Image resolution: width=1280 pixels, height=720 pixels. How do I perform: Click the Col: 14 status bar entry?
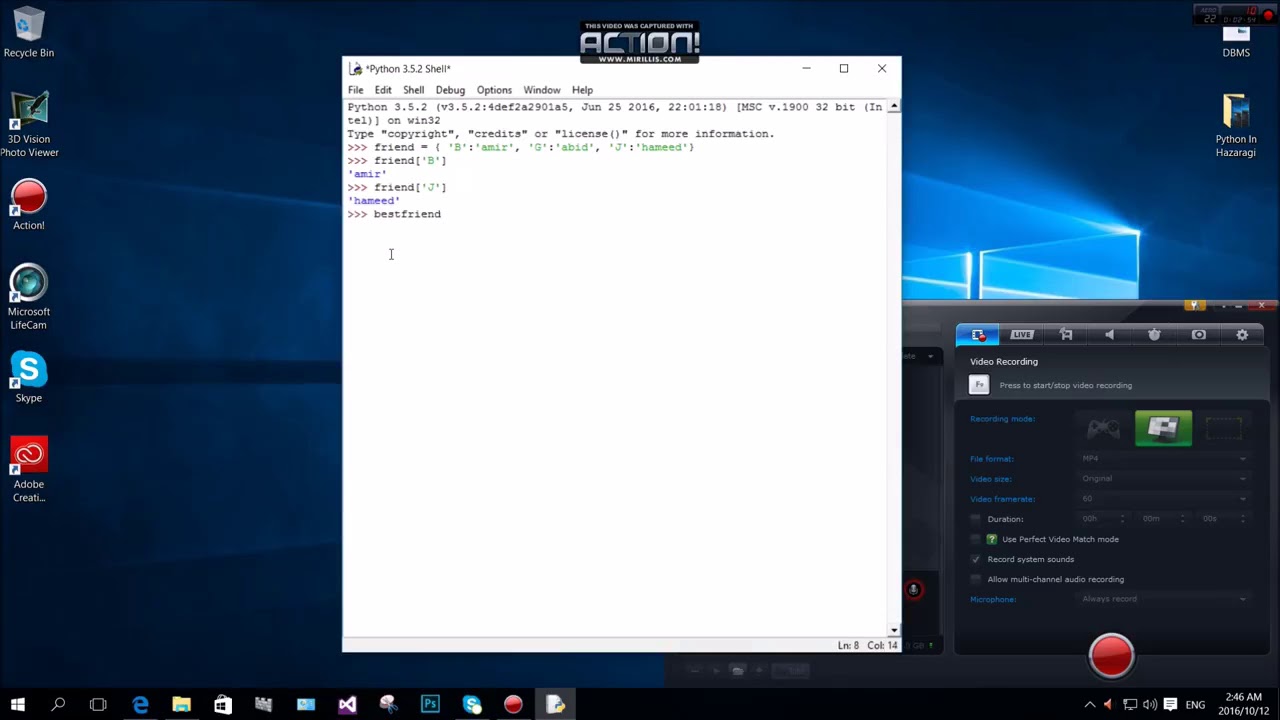point(882,645)
